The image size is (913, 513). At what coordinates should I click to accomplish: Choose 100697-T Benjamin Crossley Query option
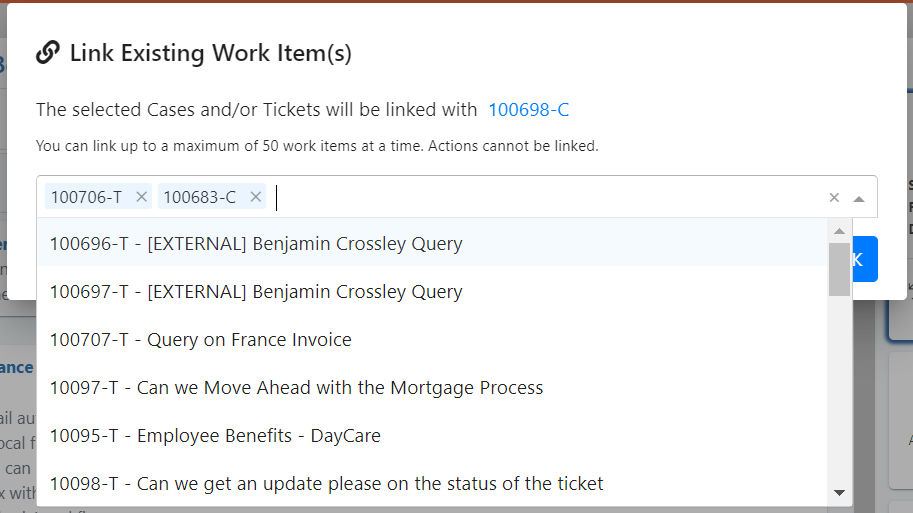coord(256,291)
